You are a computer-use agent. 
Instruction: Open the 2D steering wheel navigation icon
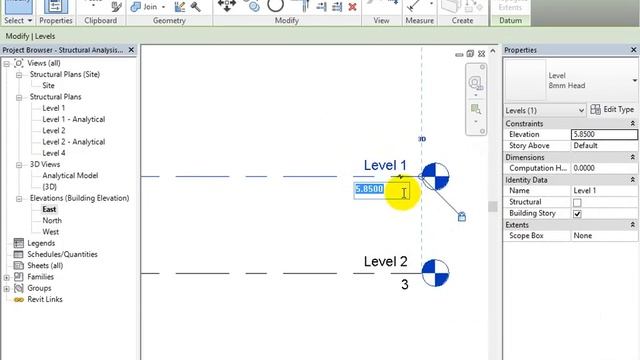(x=476, y=83)
